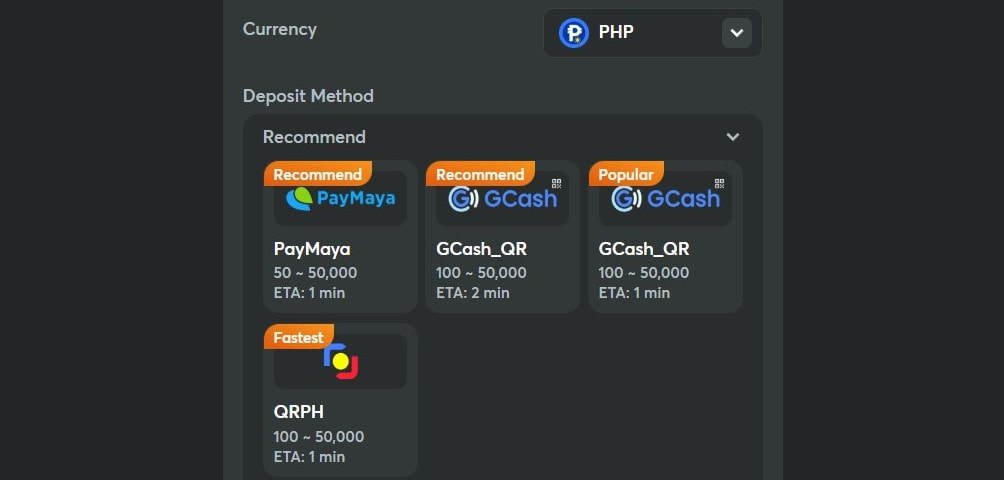The height and width of the screenshot is (480, 1004).
Task: Click the Deposit Method label
Action: point(308,96)
